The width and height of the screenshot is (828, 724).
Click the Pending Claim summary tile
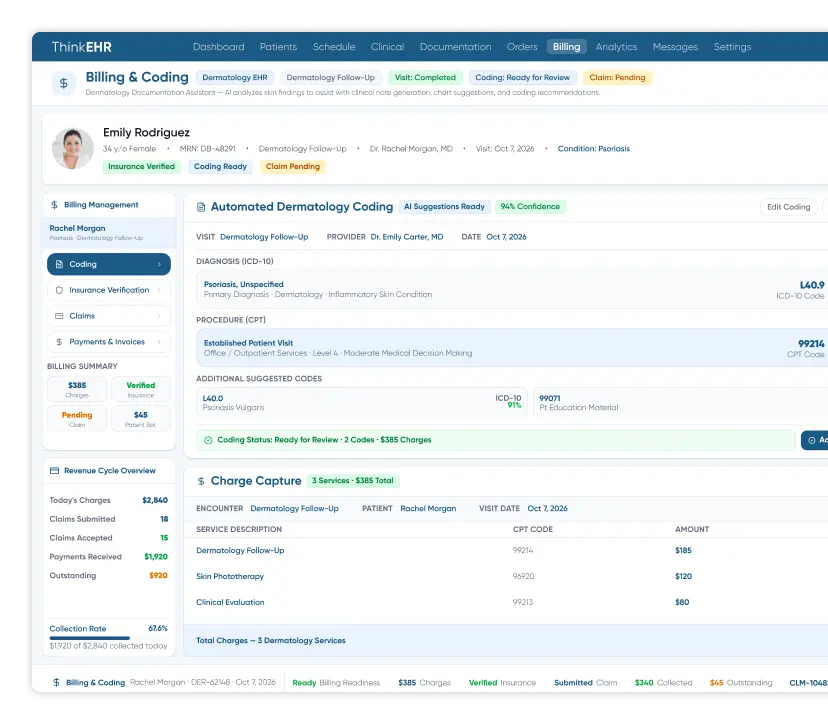point(77,419)
